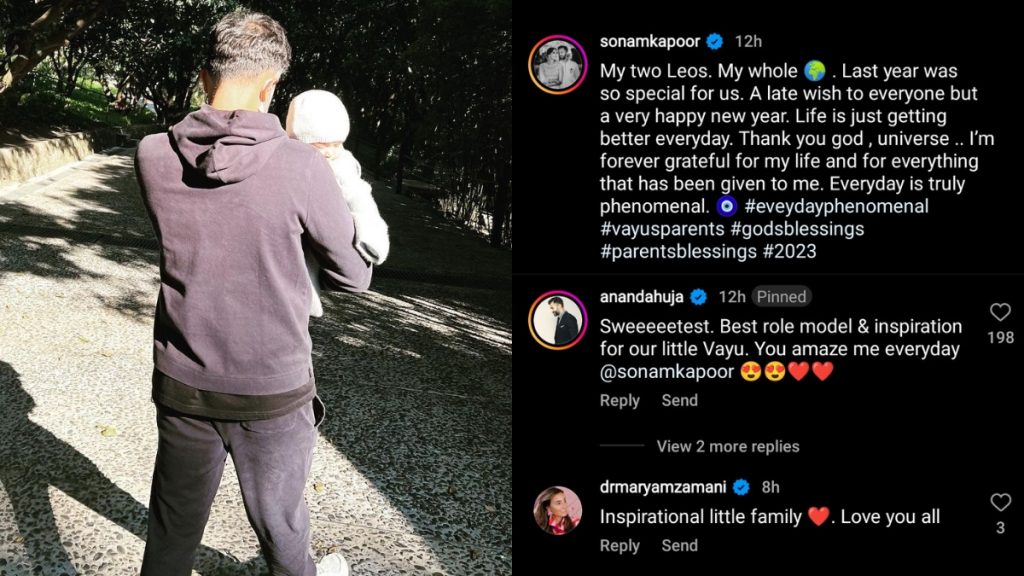Screen dimensions: 1024x576
Task: Open the #vayusparents hashtag
Action: [x=662, y=229]
